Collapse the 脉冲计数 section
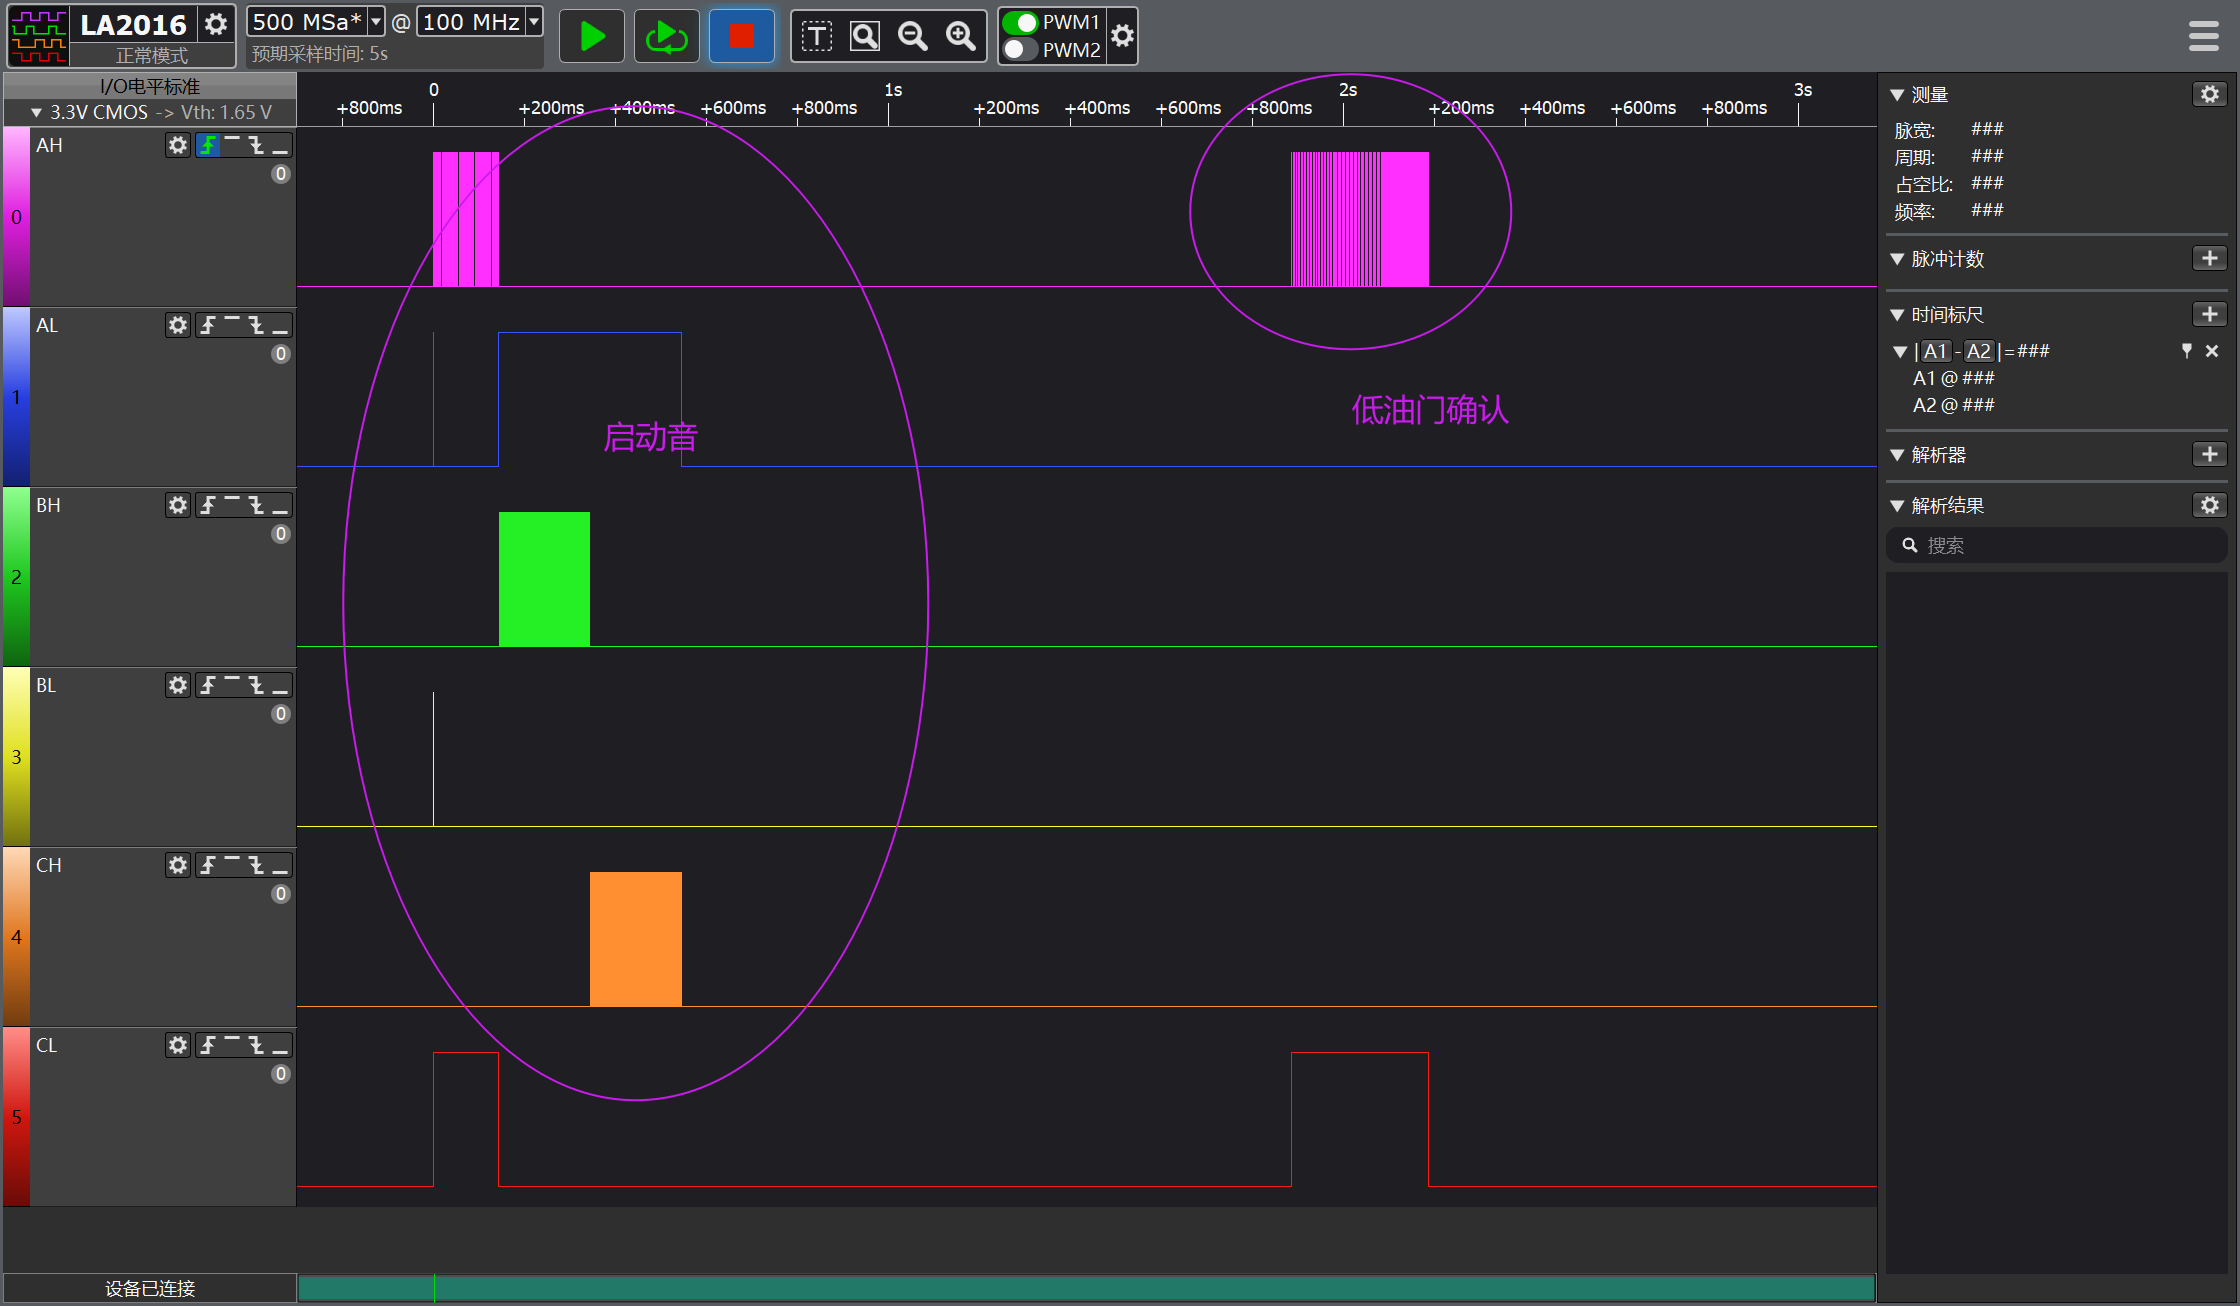Viewport: 2240px width, 1306px height. (1897, 259)
